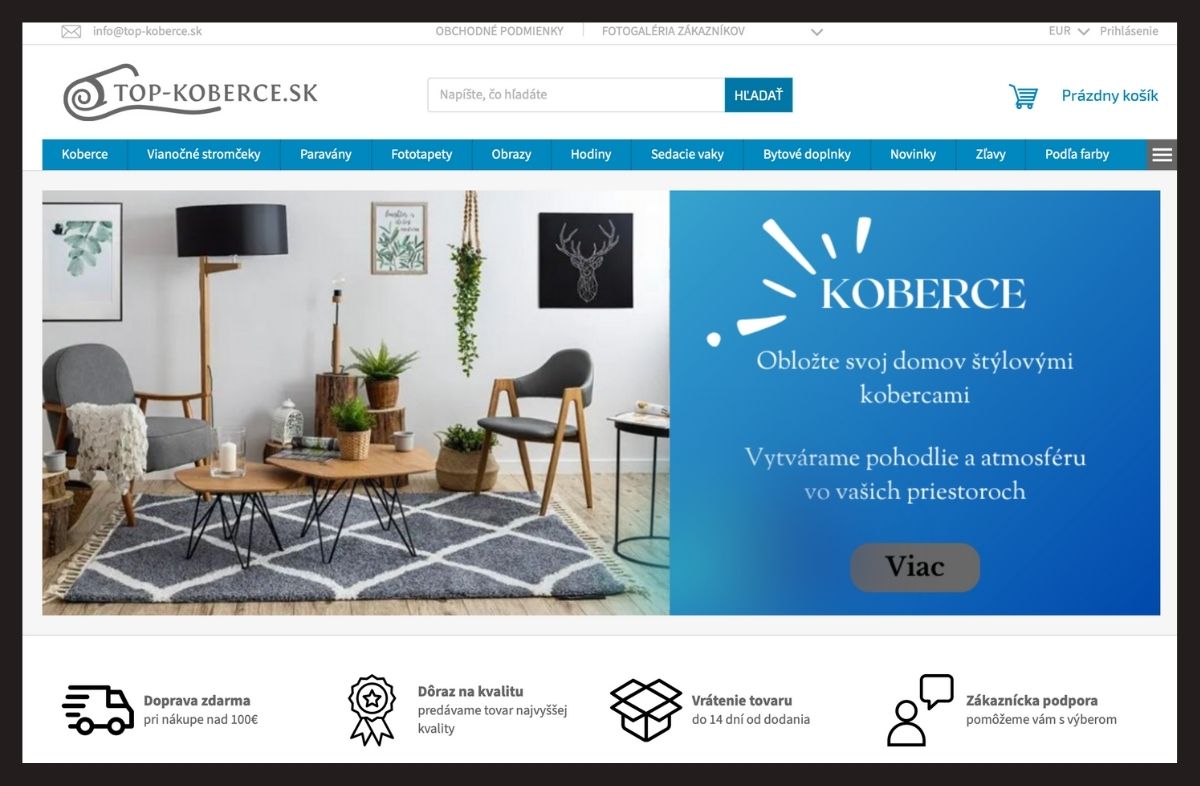Click the living room rug banner image
Screen dimensions: 1200x786
tap(356, 402)
